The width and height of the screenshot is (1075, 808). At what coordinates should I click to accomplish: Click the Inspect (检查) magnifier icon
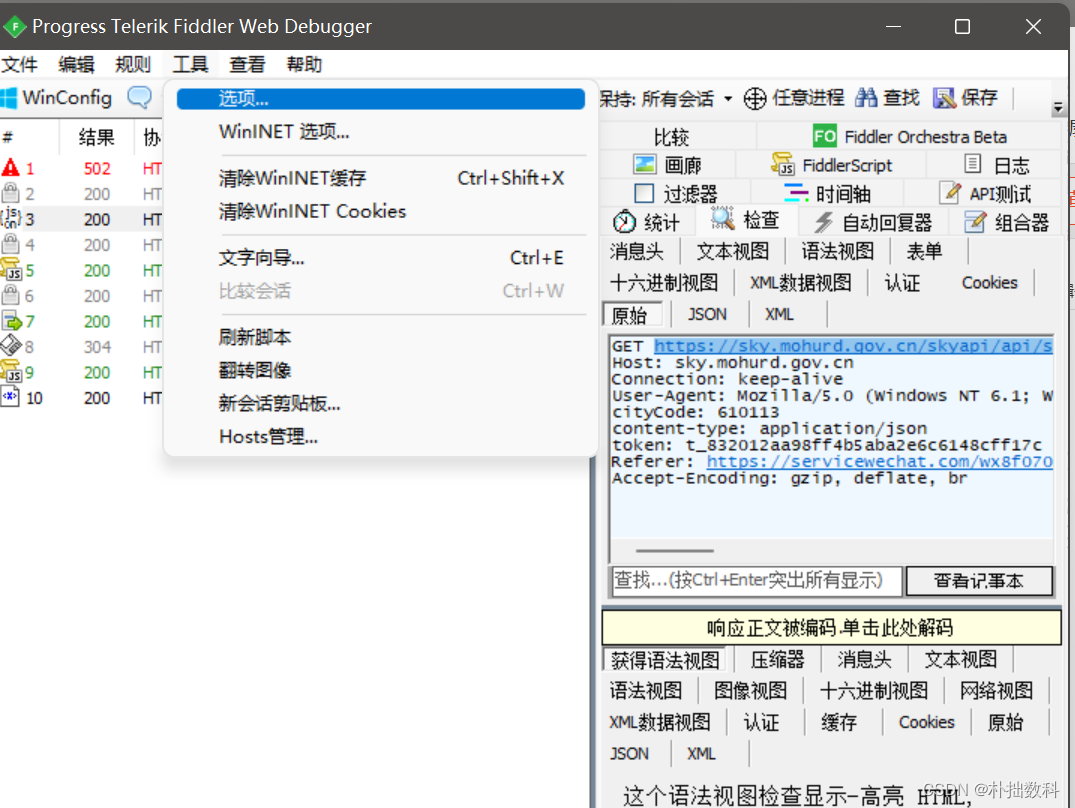[723, 219]
